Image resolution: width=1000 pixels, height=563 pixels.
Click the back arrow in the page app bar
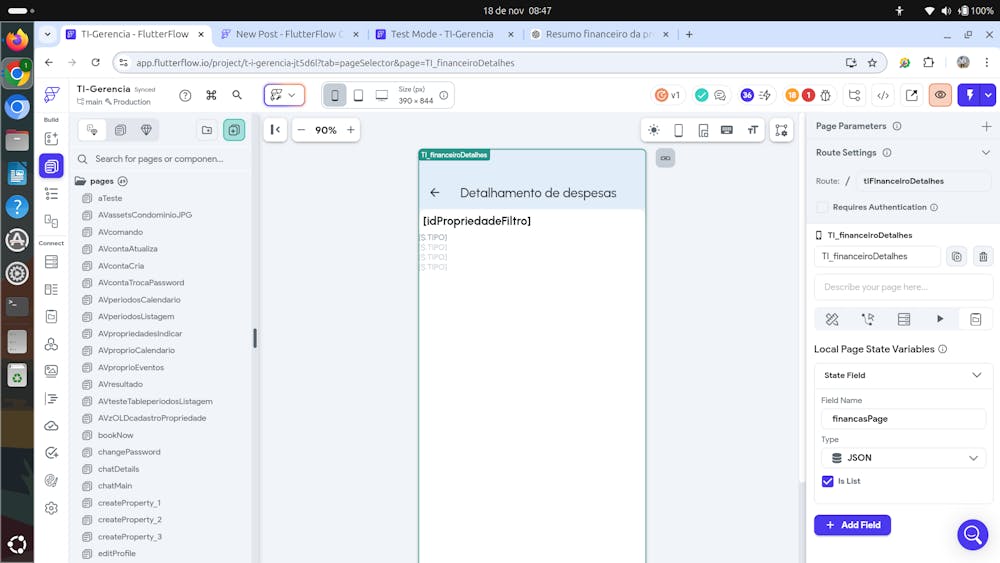[434, 193]
